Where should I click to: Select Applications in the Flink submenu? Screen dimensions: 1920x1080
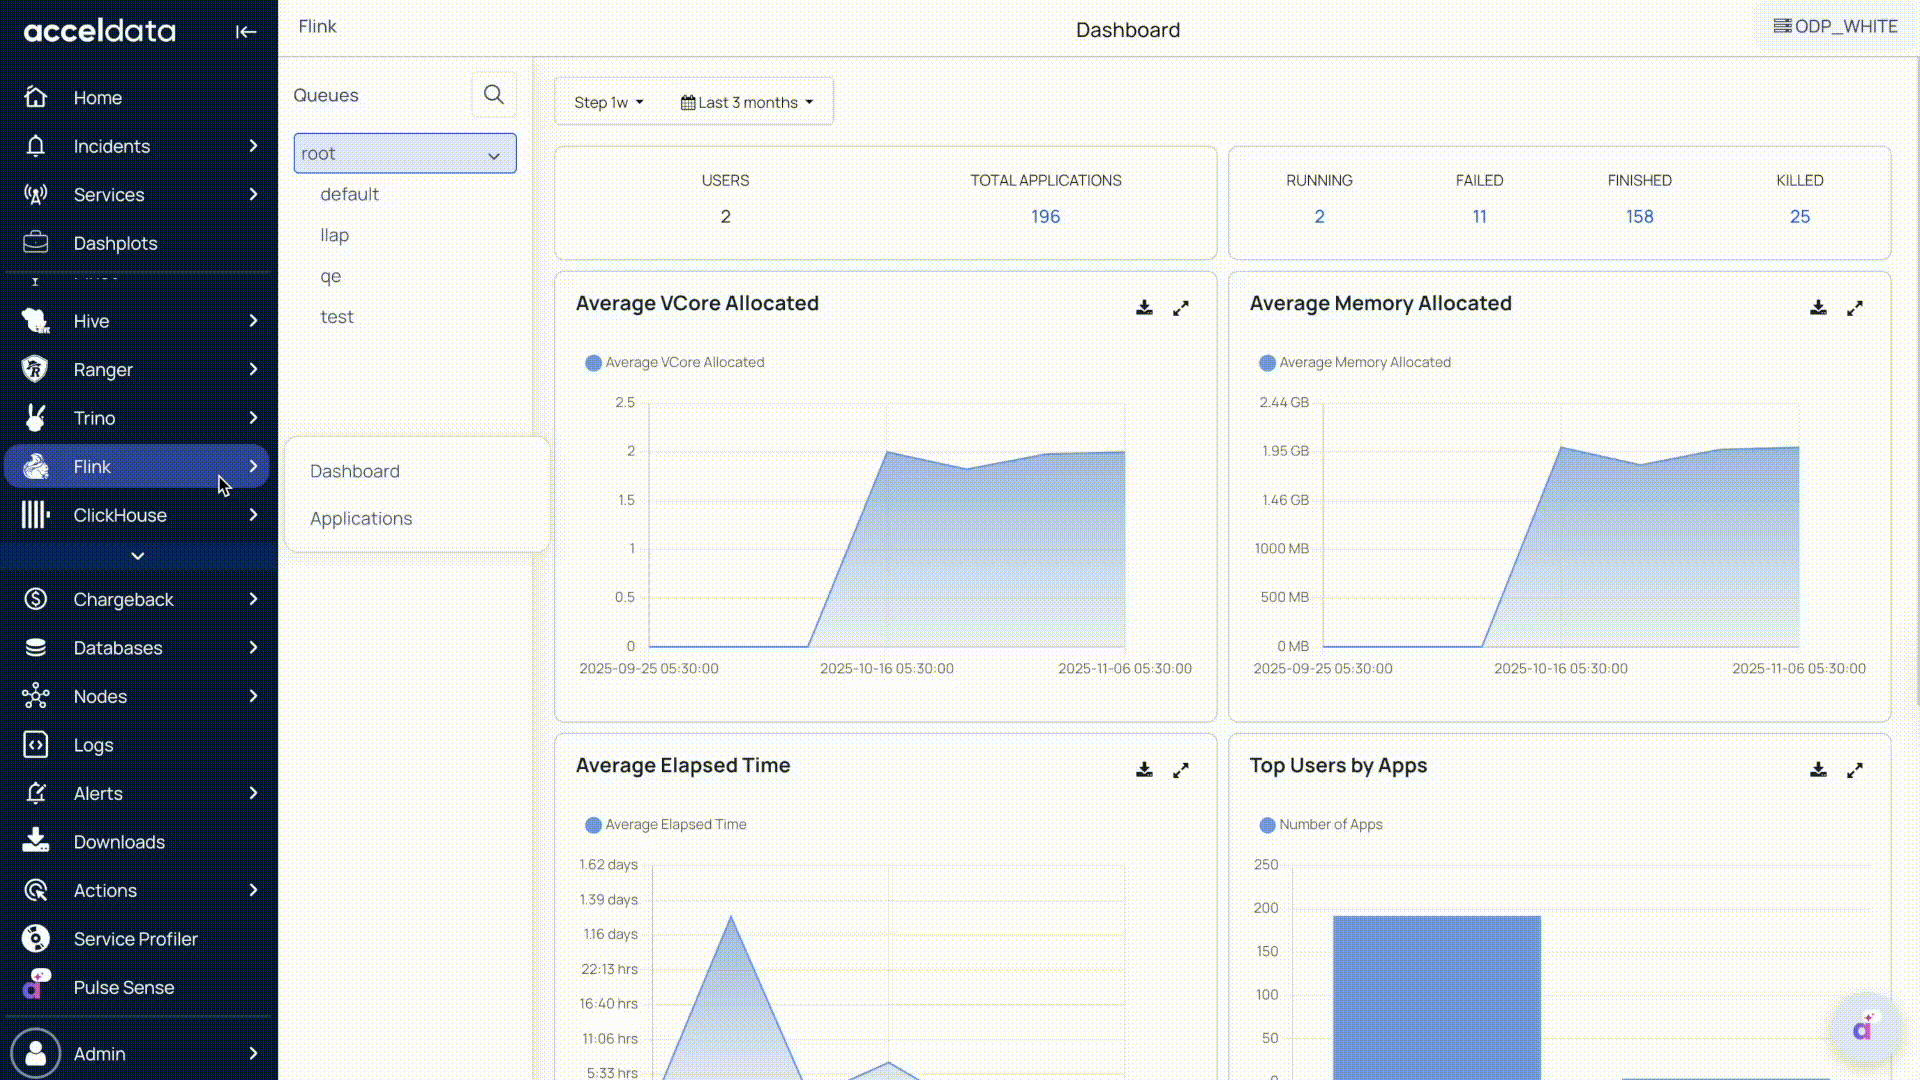point(361,518)
